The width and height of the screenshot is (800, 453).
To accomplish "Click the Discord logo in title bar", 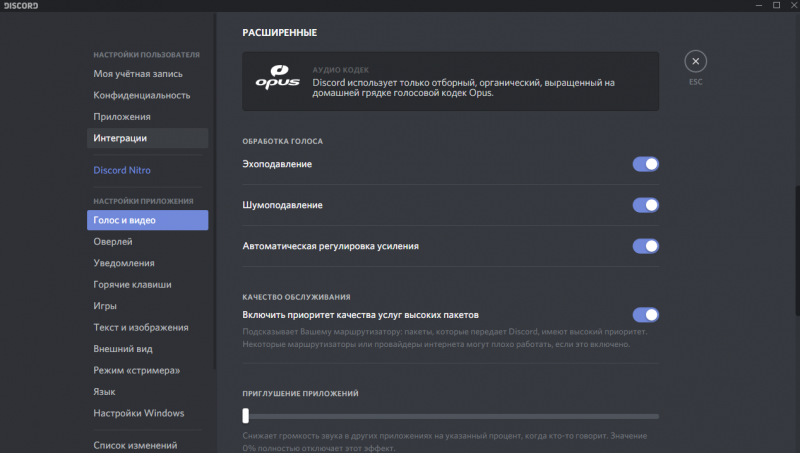I will pyautogui.click(x=21, y=6).
